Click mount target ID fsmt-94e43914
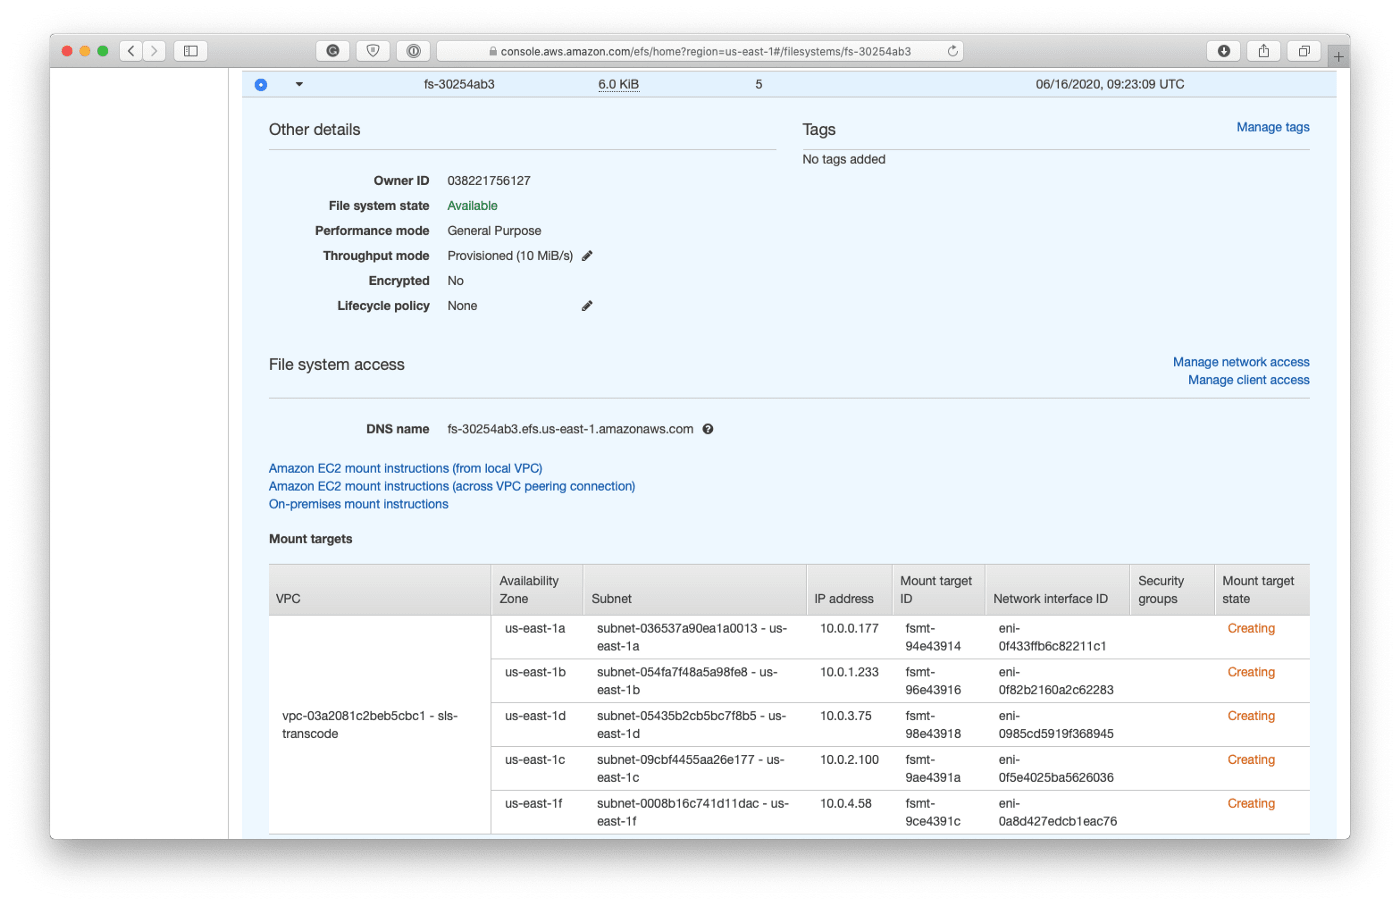Image resolution: width=1400 pixels, height=905 pixels. 933,638
